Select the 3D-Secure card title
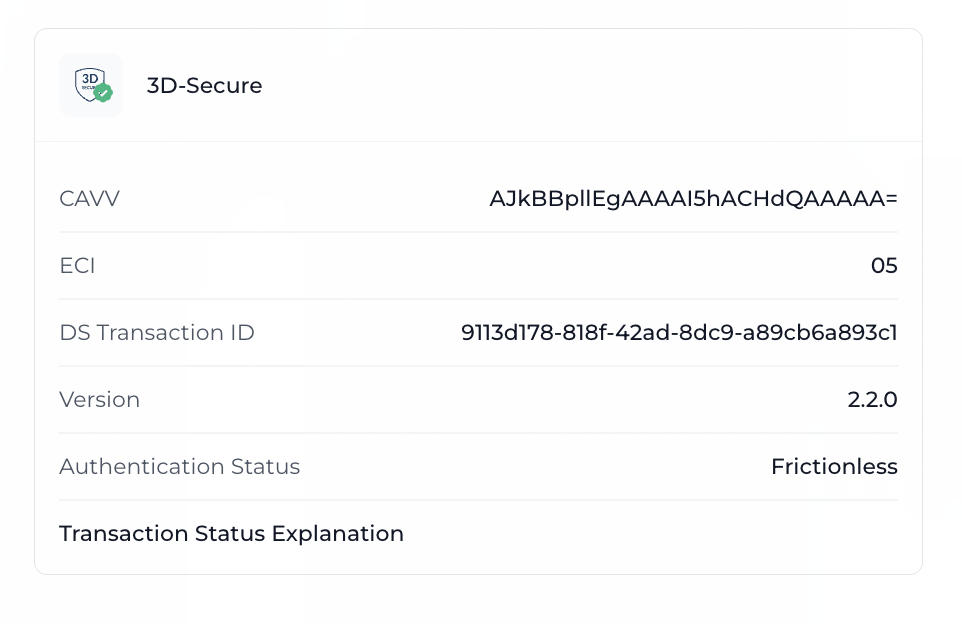Screen dimensions: 962x624 [x=204, y=85]
